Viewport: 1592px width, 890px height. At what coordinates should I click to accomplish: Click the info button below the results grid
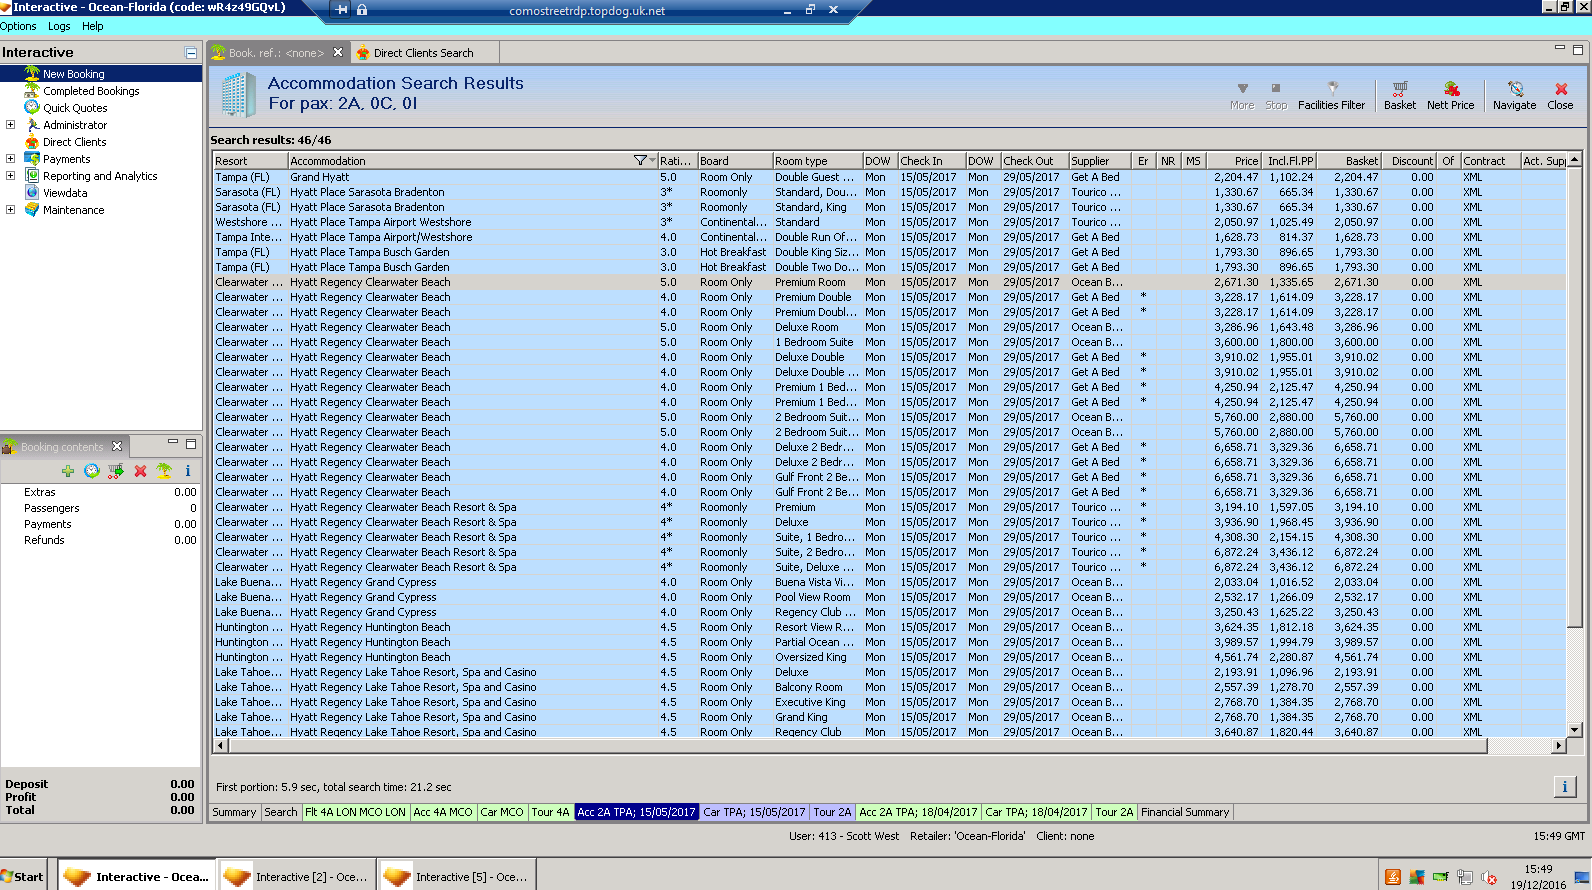[x=1565, y=787]
